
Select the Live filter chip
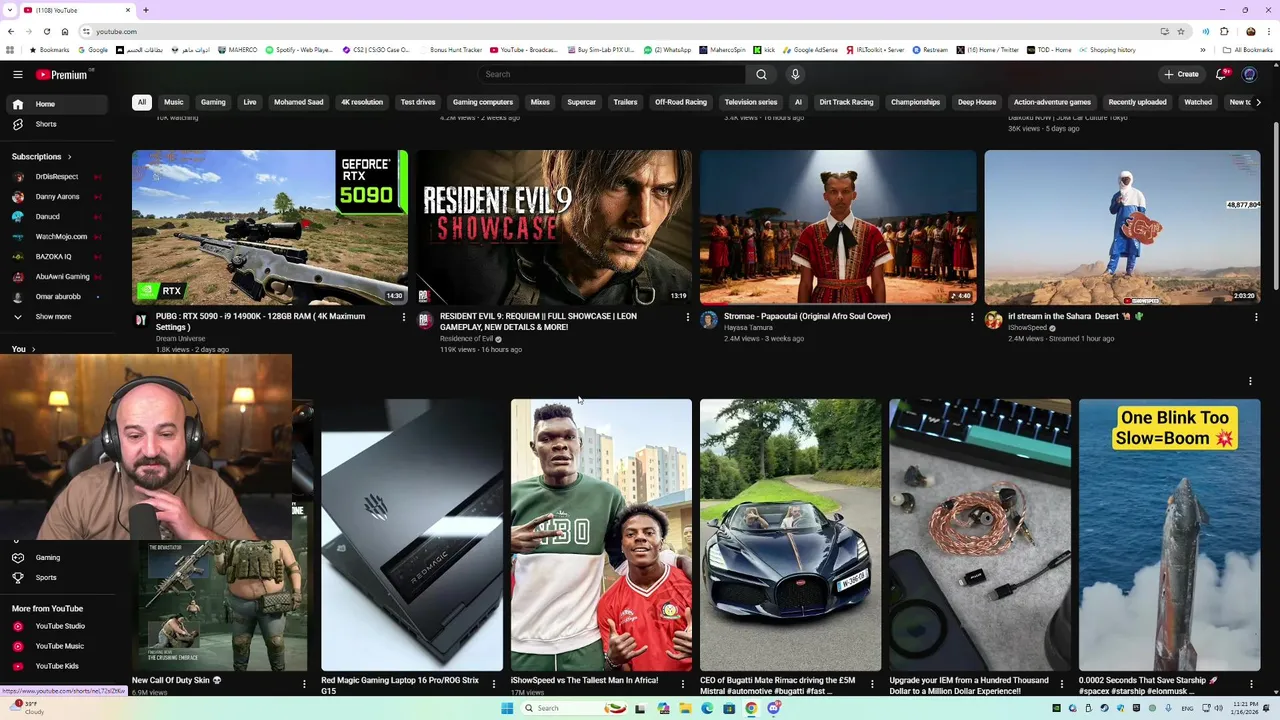pyautogui.click(x=250, y=102)
